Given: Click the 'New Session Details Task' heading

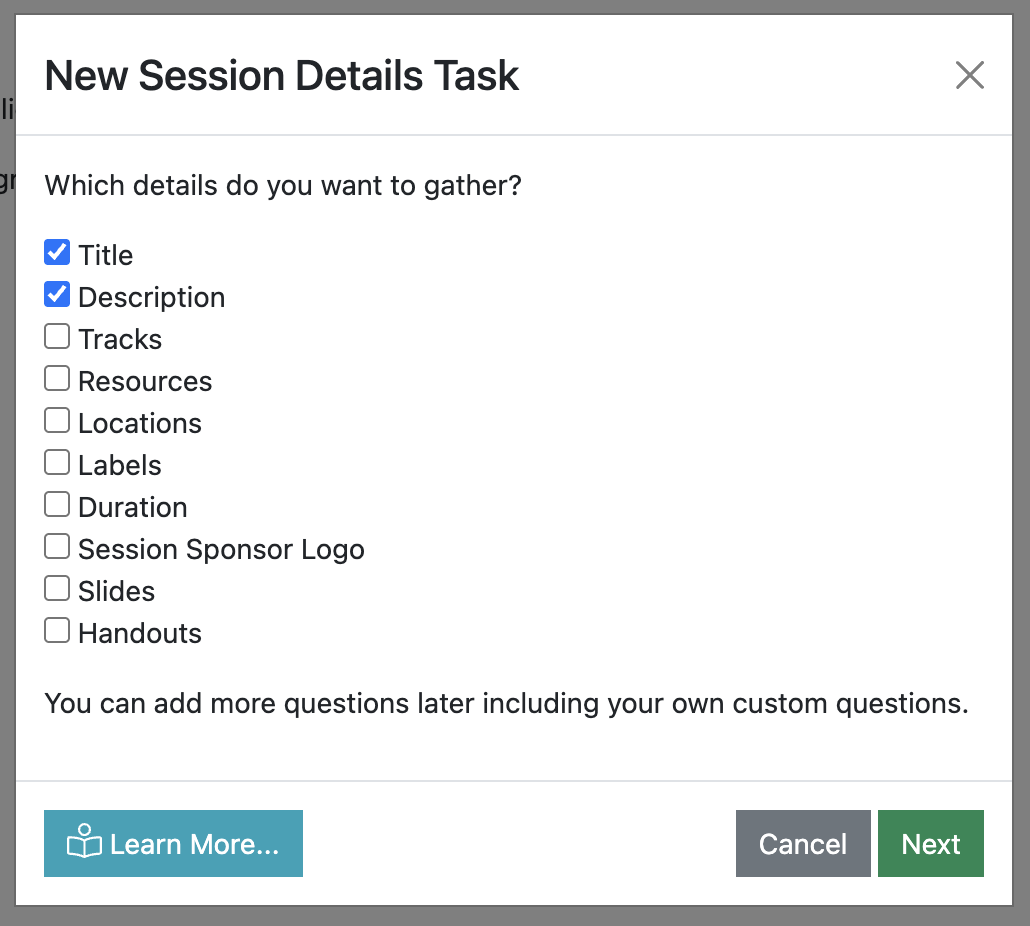Looking at the screenshot, I should [282, 76].
